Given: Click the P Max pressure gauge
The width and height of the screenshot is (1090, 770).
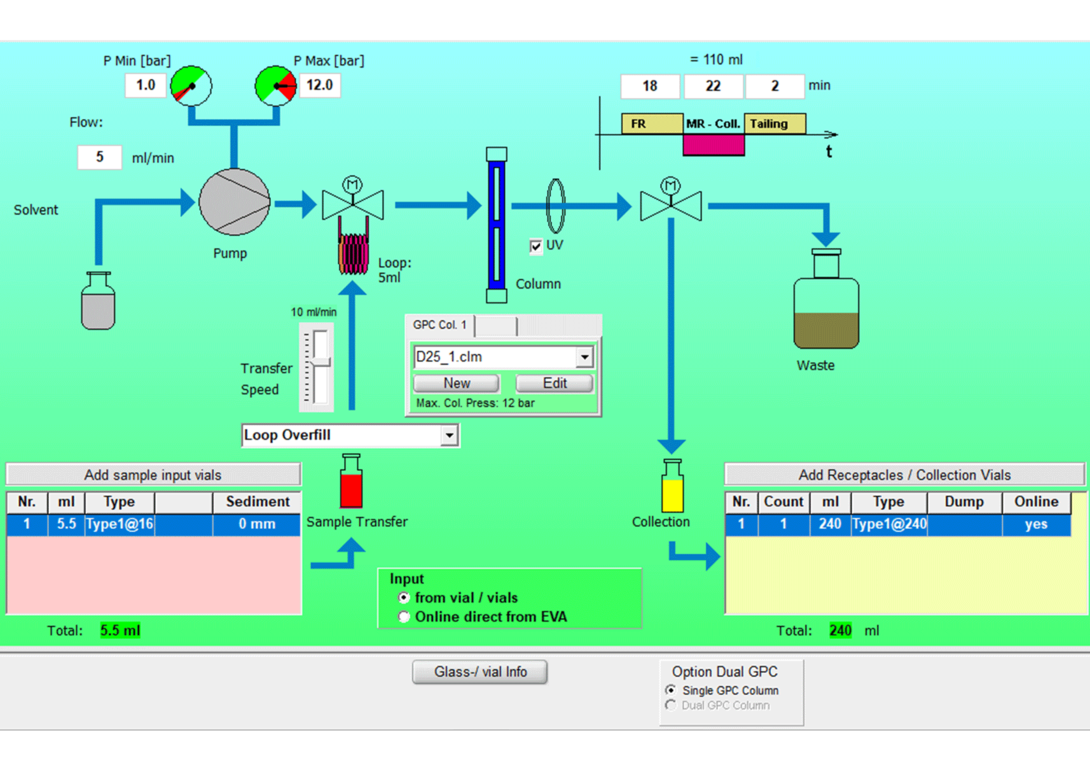Looking at the screenshot, I should coord(275,85).
